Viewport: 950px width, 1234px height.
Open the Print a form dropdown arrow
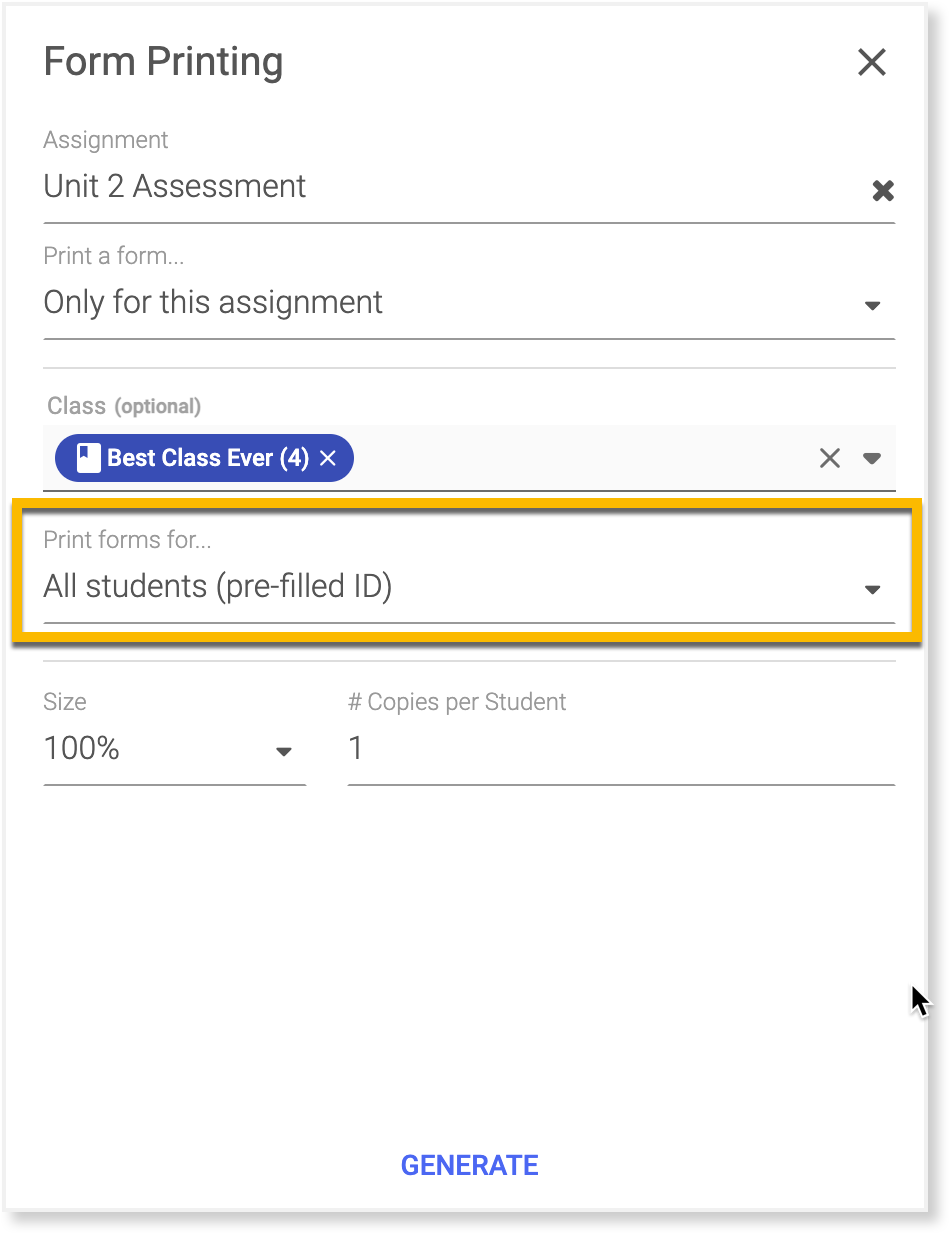click(x=872, y=305)
